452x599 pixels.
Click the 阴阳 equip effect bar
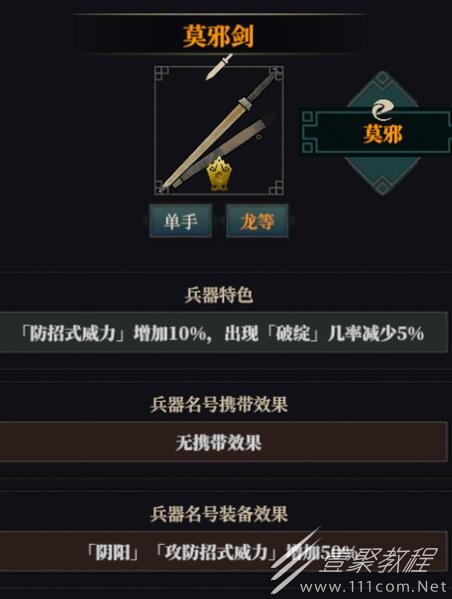tap(223, 551)
